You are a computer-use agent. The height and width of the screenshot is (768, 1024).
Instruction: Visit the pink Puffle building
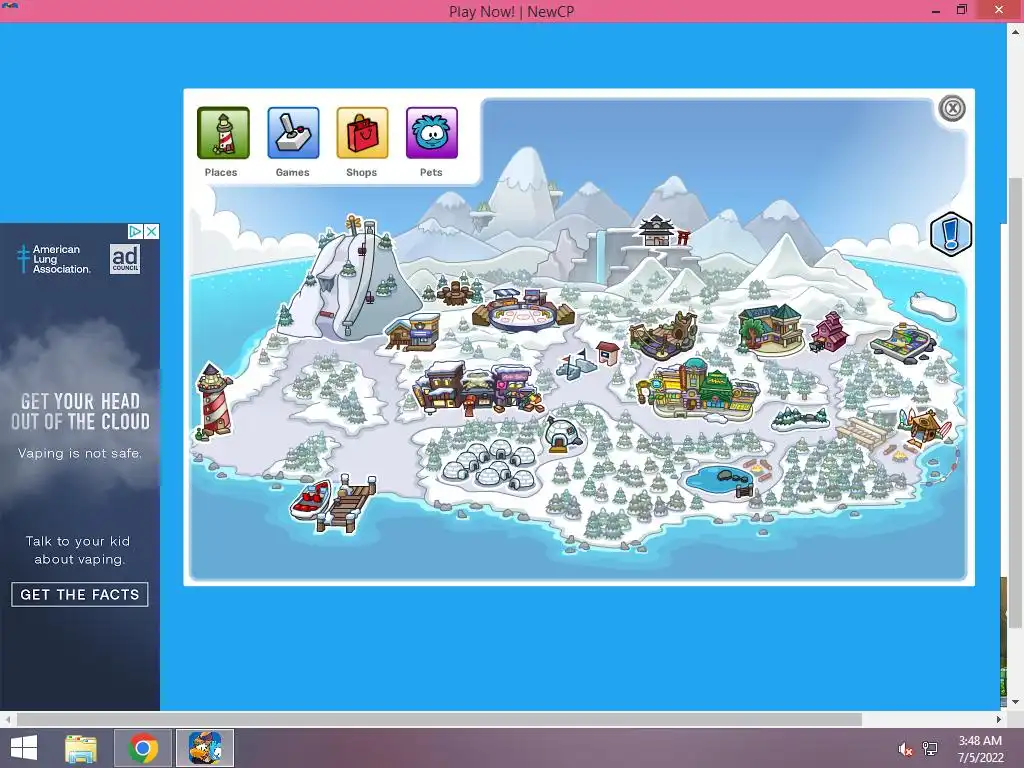[x=829, y=332]
